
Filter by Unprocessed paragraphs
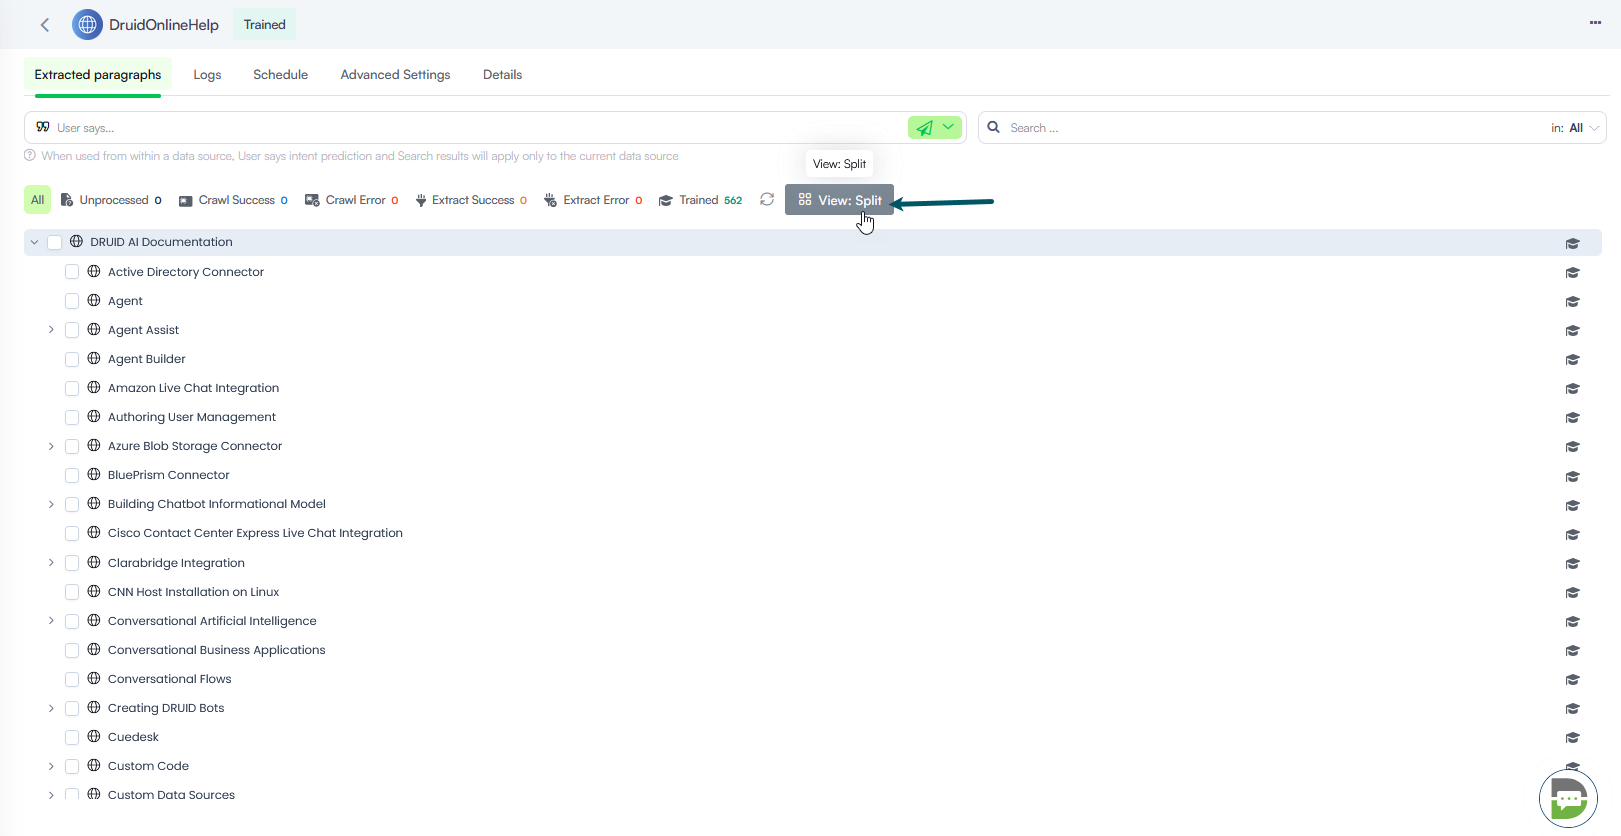(x=111, y=200)
